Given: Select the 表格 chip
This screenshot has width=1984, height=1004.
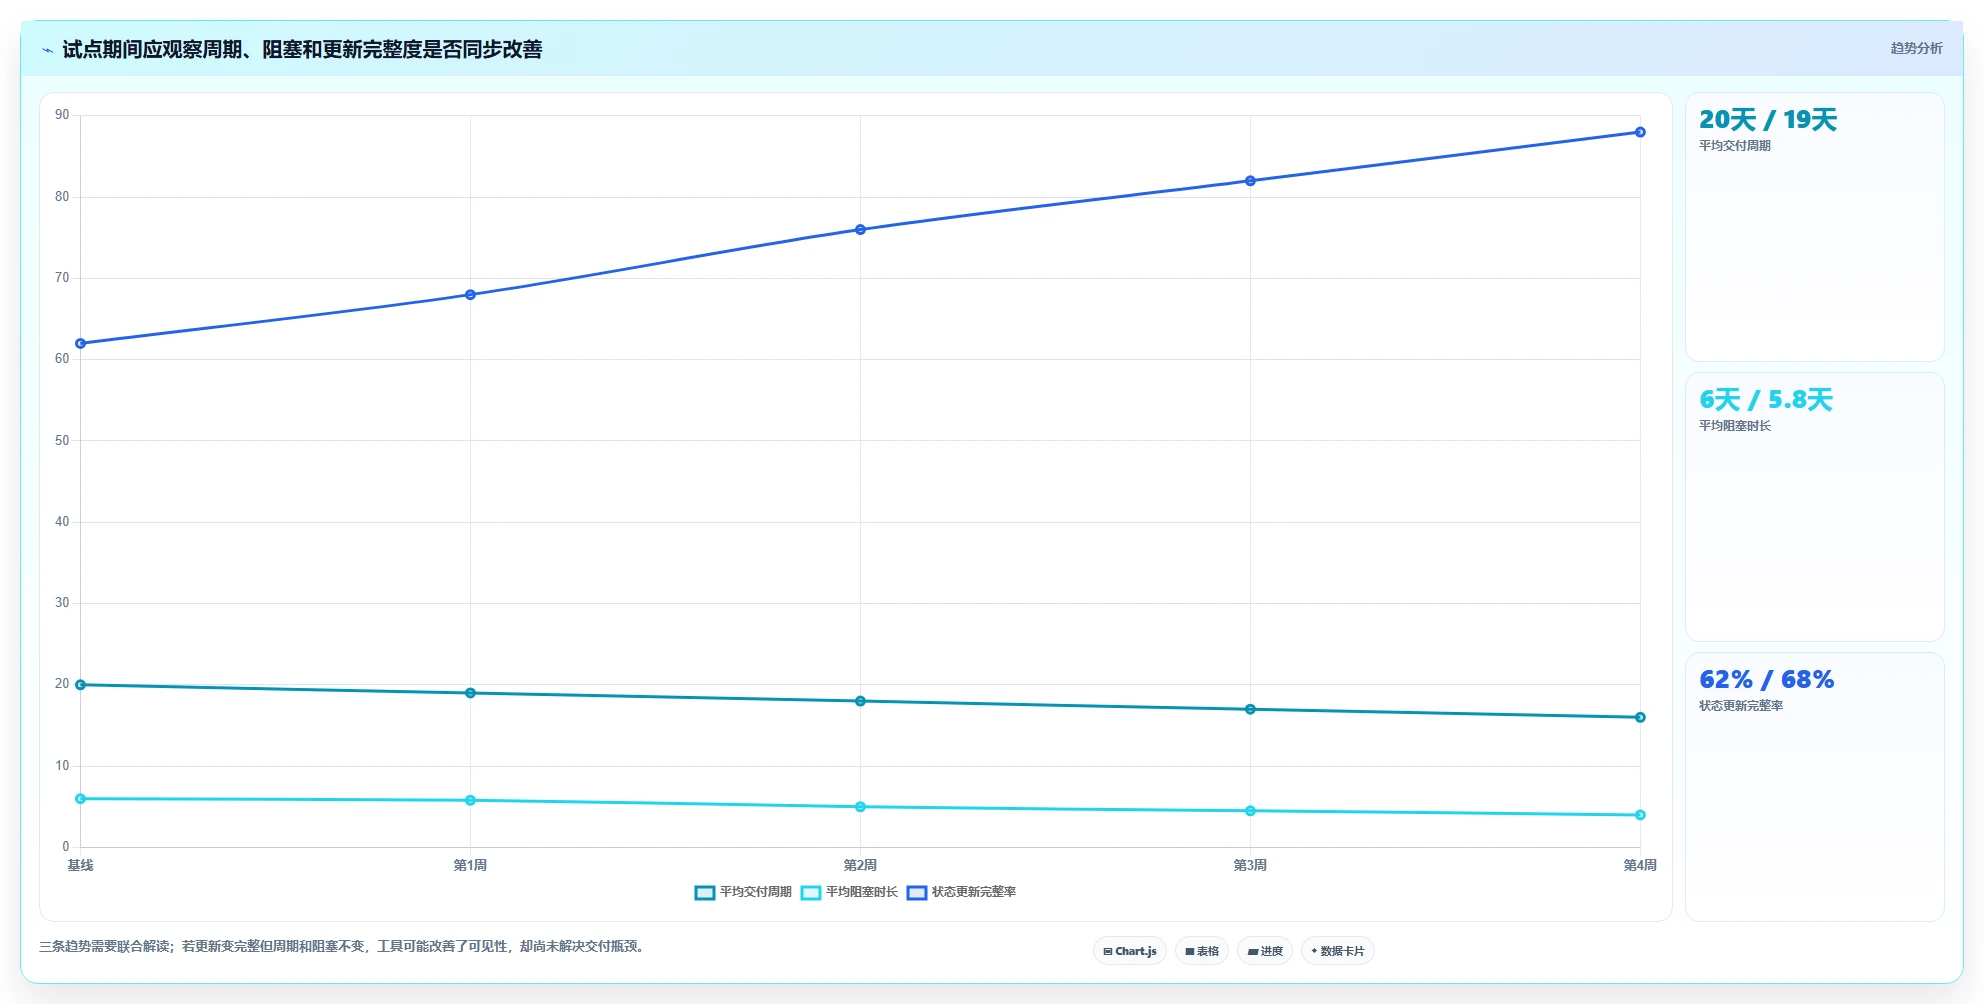Looking at the screenshot, I should 1202,951.
